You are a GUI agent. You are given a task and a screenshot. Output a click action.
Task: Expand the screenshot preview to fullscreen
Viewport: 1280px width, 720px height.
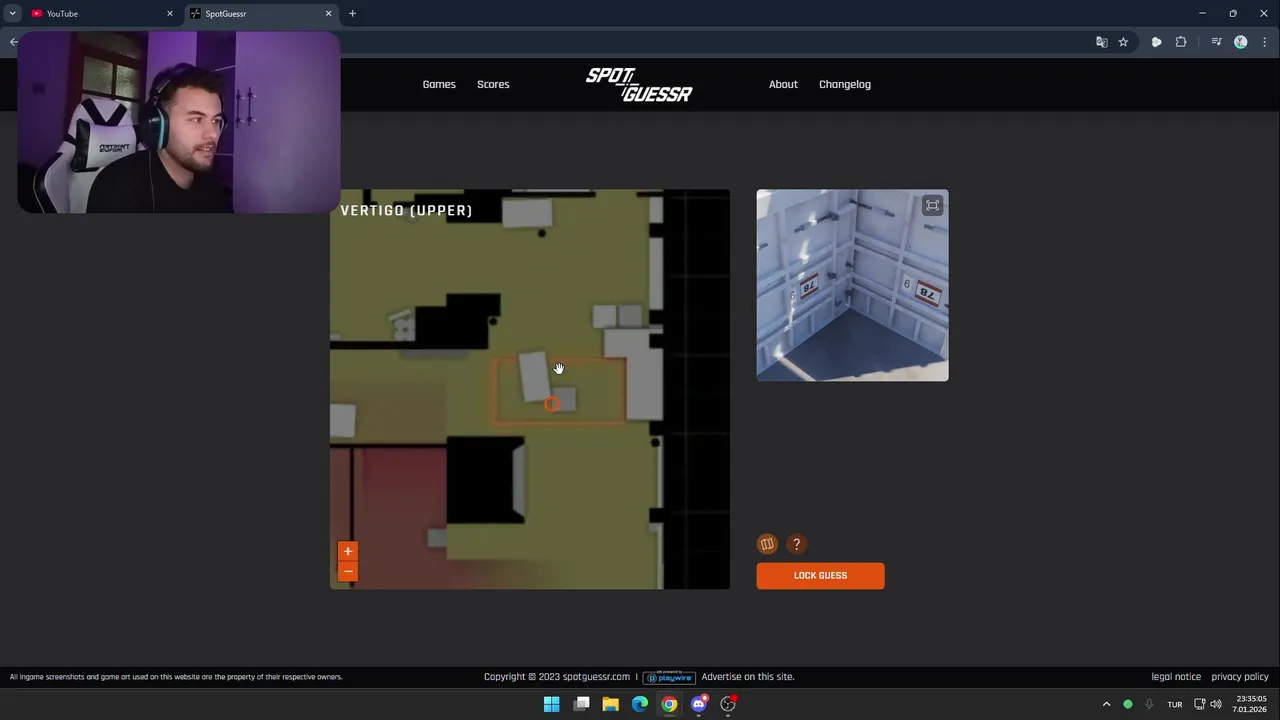(932, 205)
